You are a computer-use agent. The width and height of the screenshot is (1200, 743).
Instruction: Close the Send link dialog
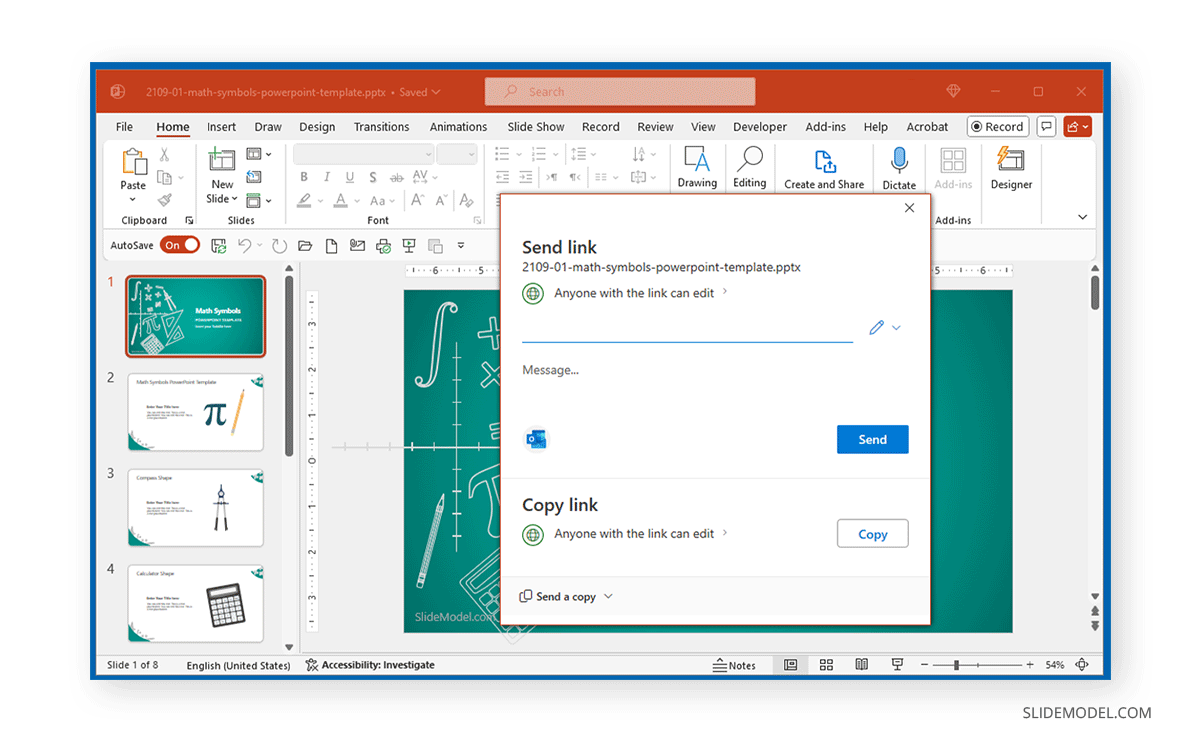(x=909, y=208)
